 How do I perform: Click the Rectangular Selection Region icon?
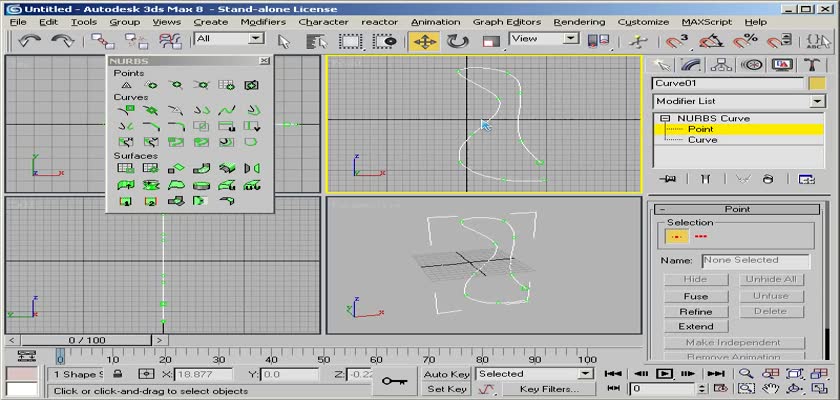tap(351, 41)
